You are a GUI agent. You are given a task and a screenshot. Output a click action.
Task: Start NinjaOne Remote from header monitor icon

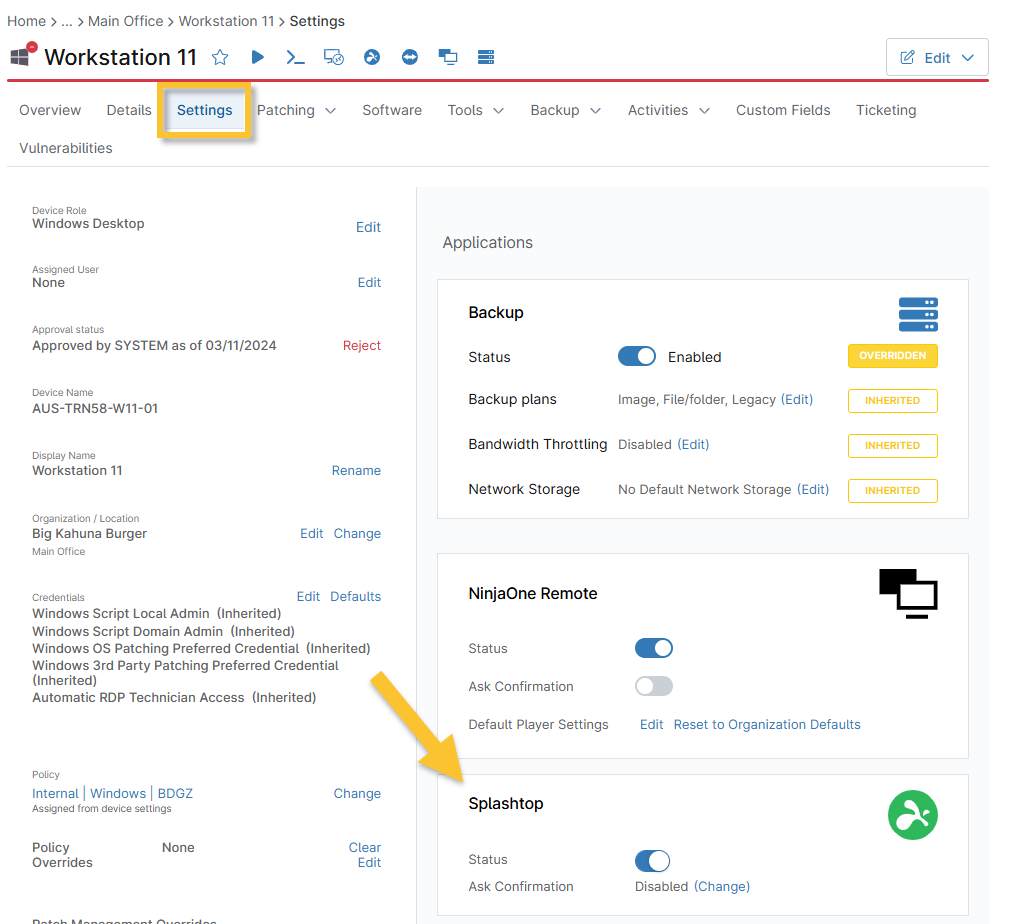(448, 57)
